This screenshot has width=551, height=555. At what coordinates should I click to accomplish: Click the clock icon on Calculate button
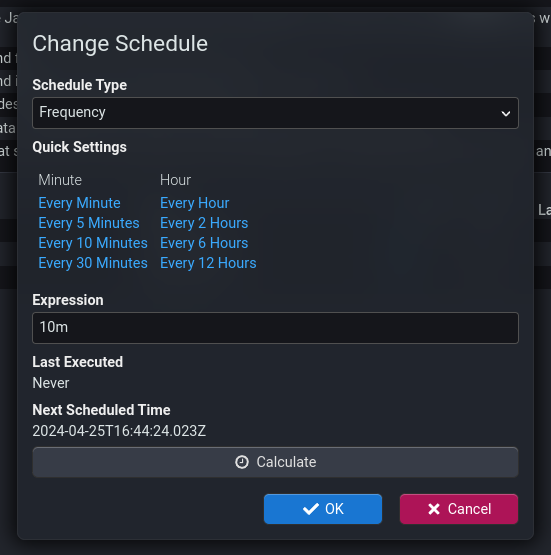pyautogui.click(x=242, y=462)
